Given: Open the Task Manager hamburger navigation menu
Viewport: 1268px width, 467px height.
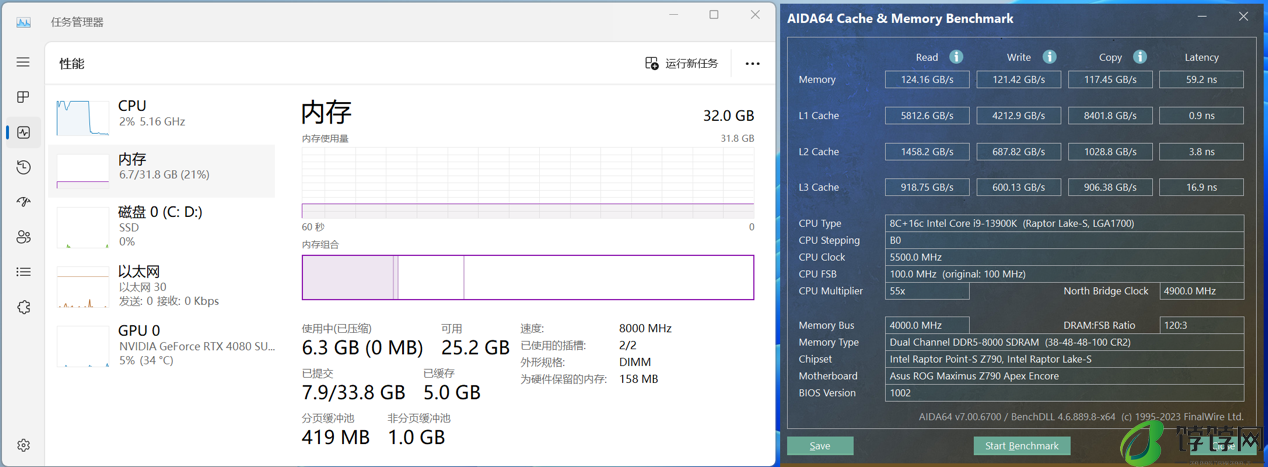Looking at the screenshot, I should pos(23,62).
